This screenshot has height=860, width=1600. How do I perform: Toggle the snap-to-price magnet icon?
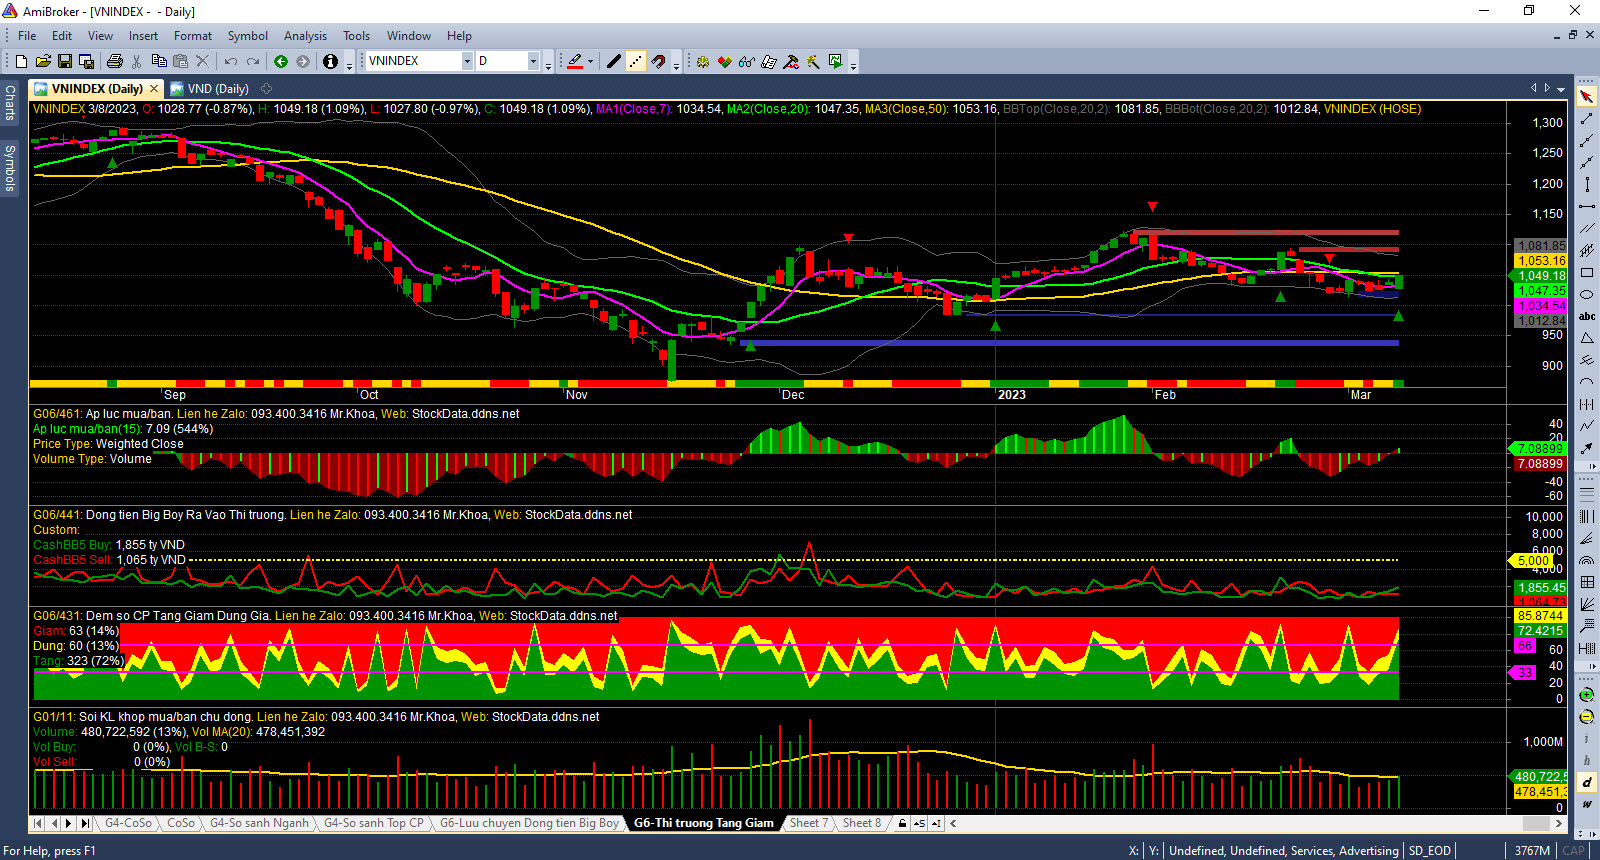pos(658,61)
